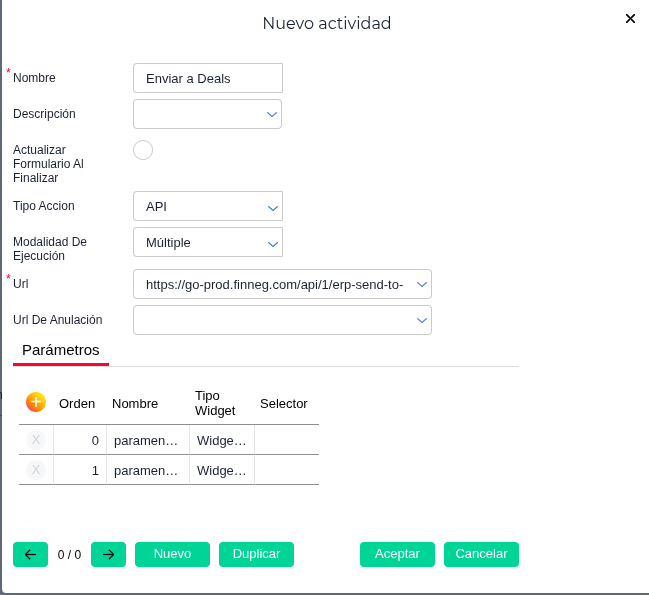Open the Tipo Accion dropdown
The width and height of the screenshot is (649, 595).
pos(272,207)
